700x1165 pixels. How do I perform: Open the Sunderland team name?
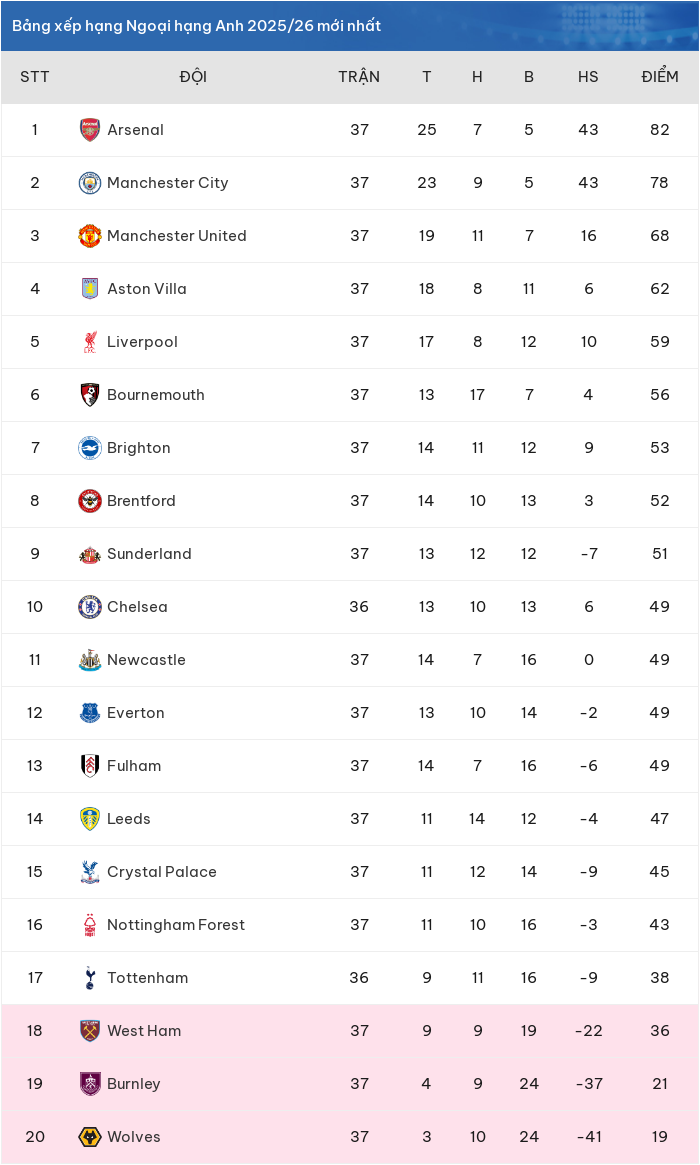[149, 554]
